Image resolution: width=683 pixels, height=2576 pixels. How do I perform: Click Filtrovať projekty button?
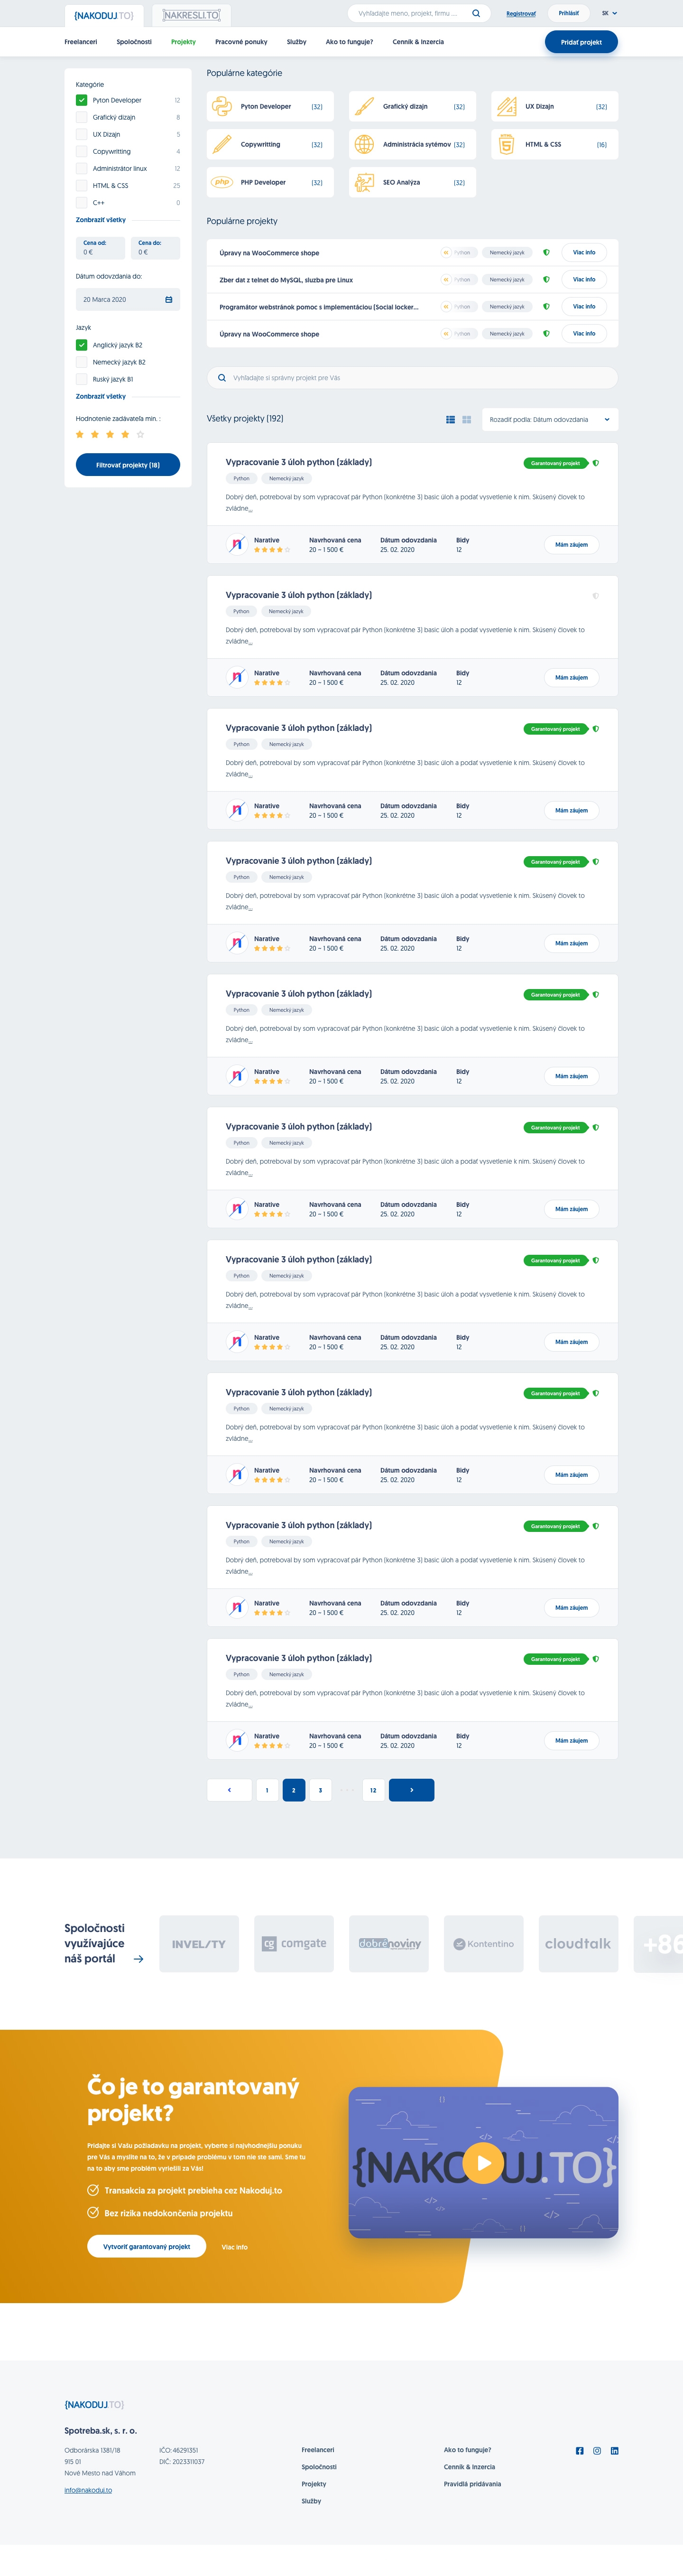coord(128,465)
